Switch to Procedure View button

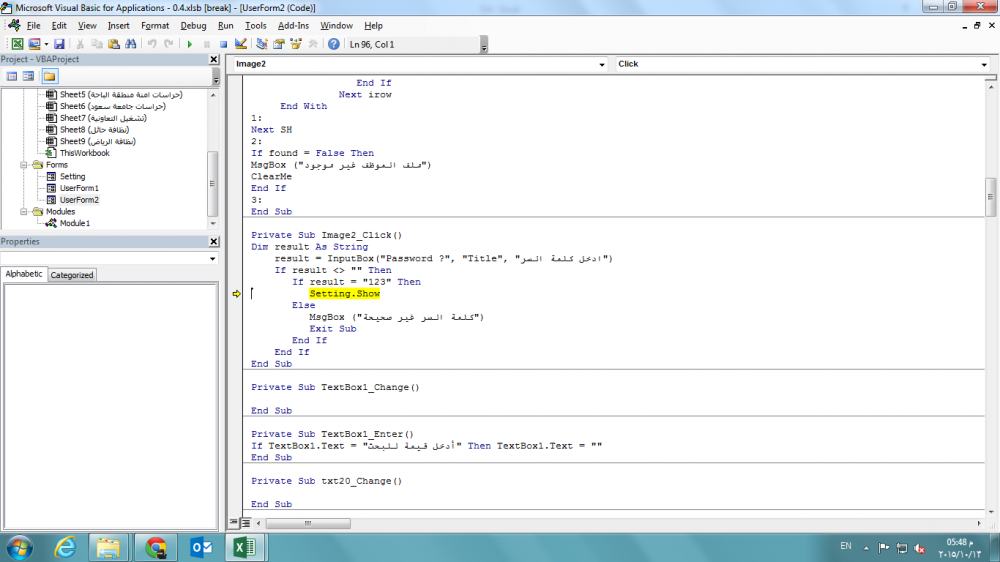[234, 522]
